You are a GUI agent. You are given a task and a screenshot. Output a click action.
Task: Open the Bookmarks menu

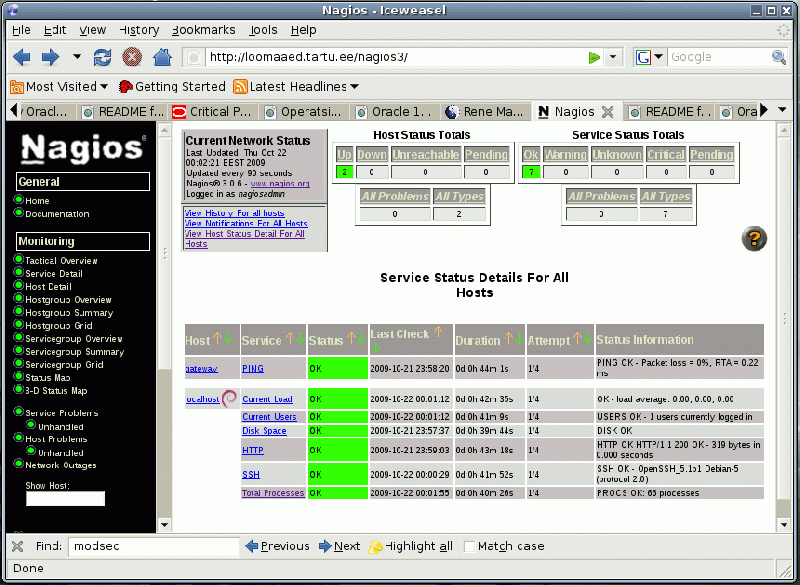[x=203, y=29]
